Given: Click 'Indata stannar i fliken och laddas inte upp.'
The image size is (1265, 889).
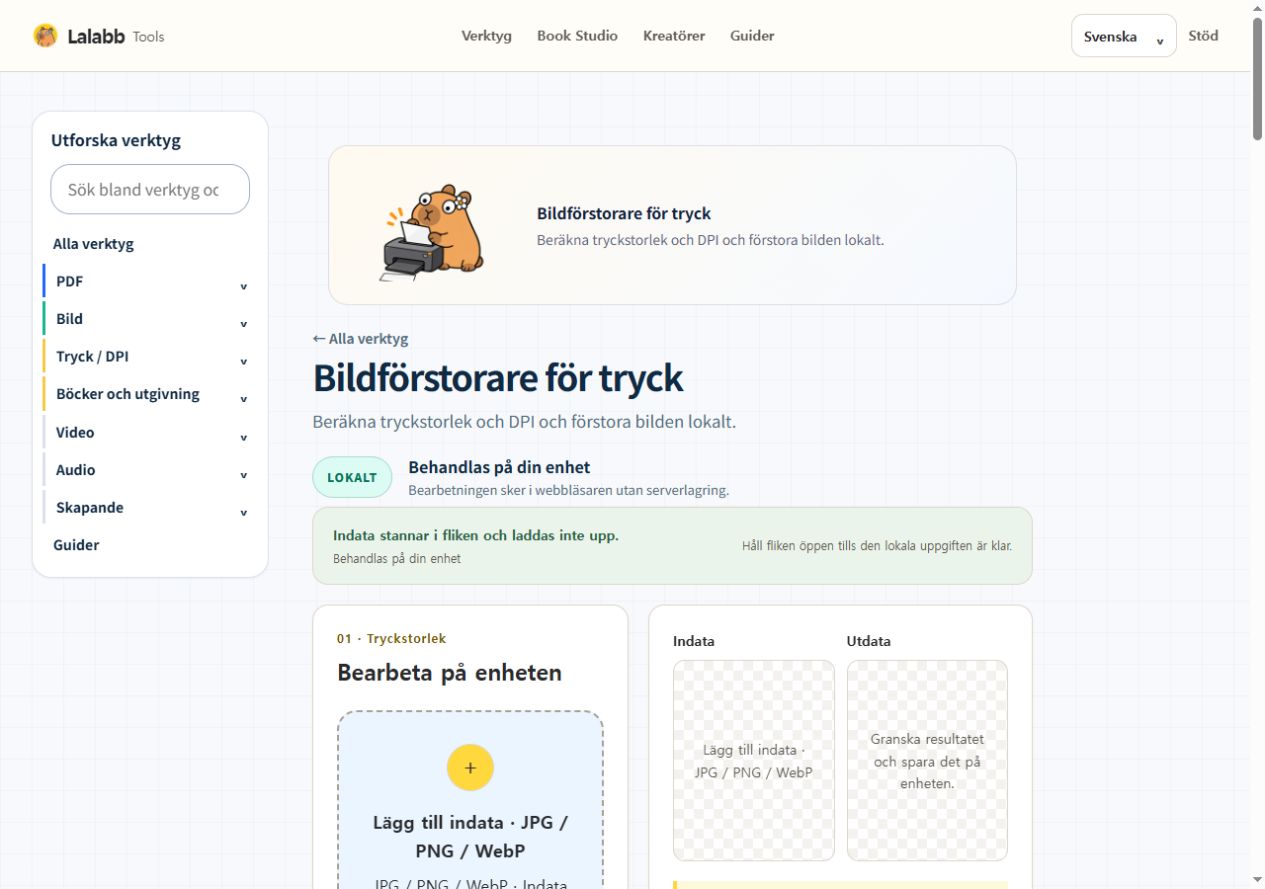Looking at the screenshot, I should click(x=476, y=535).
